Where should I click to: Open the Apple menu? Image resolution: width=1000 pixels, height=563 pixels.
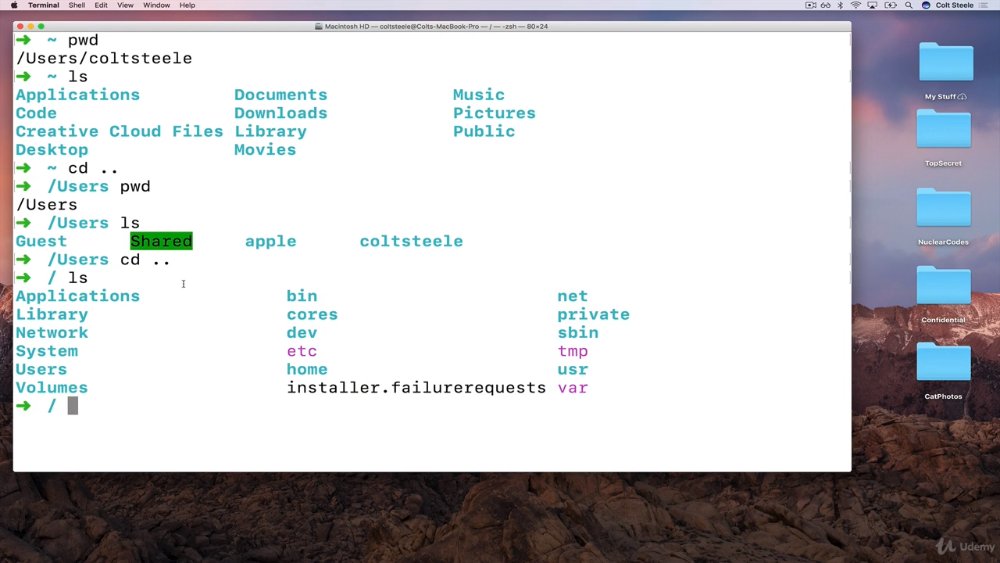14,5
